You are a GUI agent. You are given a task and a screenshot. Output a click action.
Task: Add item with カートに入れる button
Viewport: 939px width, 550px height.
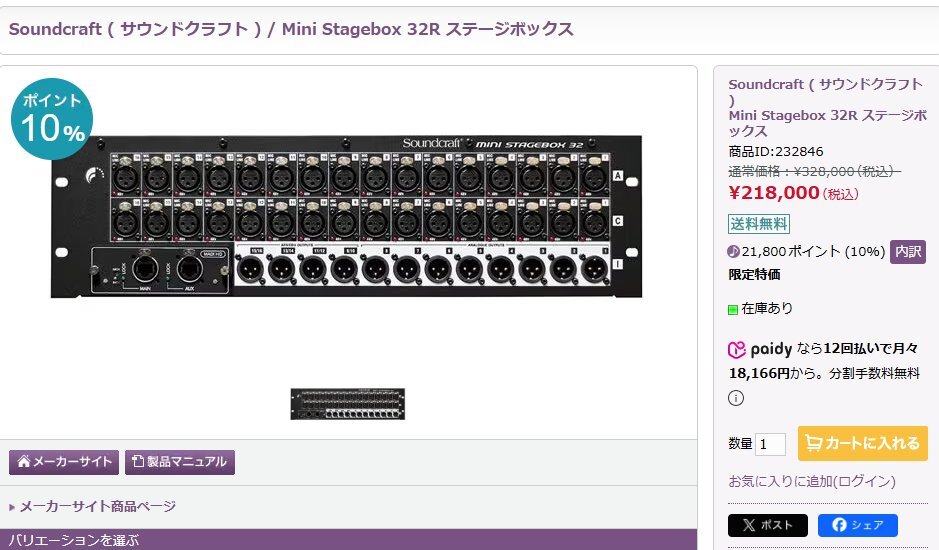(x=862, y=443)
